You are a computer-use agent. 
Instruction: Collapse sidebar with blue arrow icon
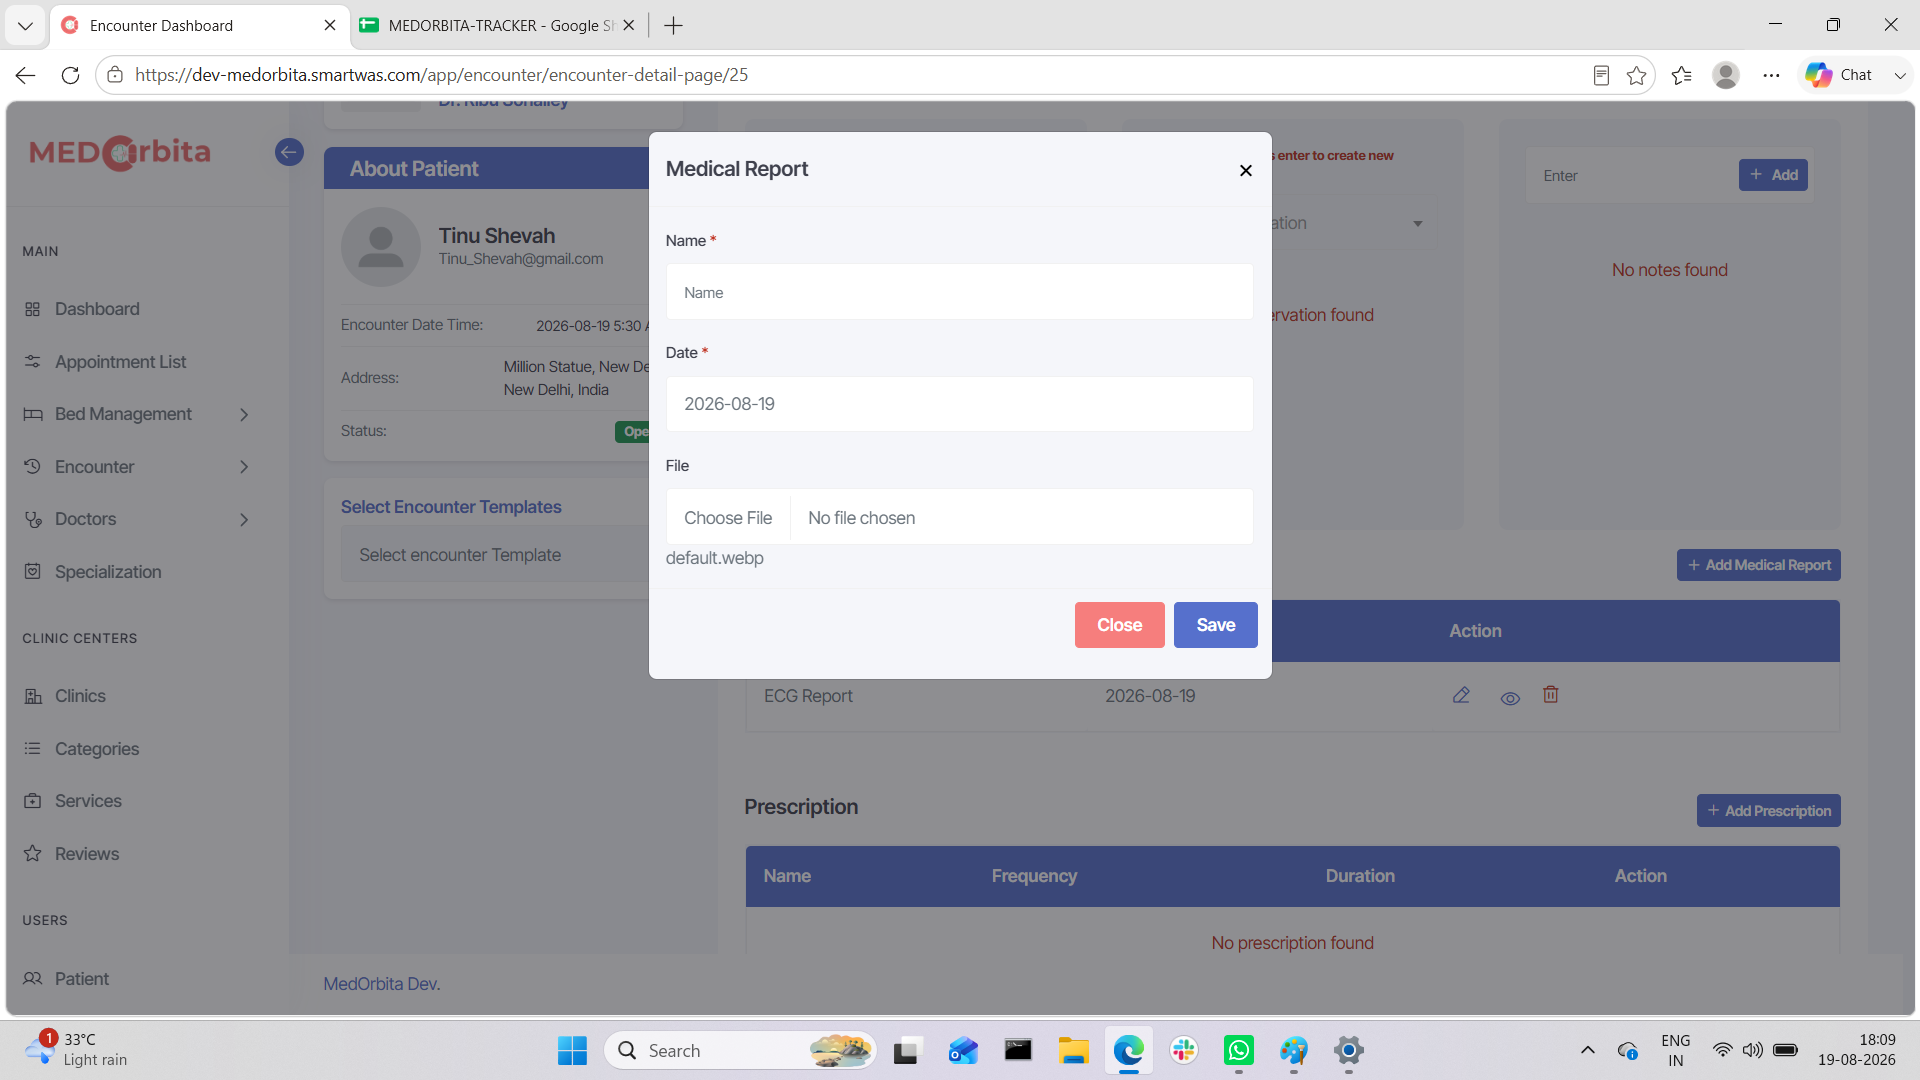(x=289, y=152)
